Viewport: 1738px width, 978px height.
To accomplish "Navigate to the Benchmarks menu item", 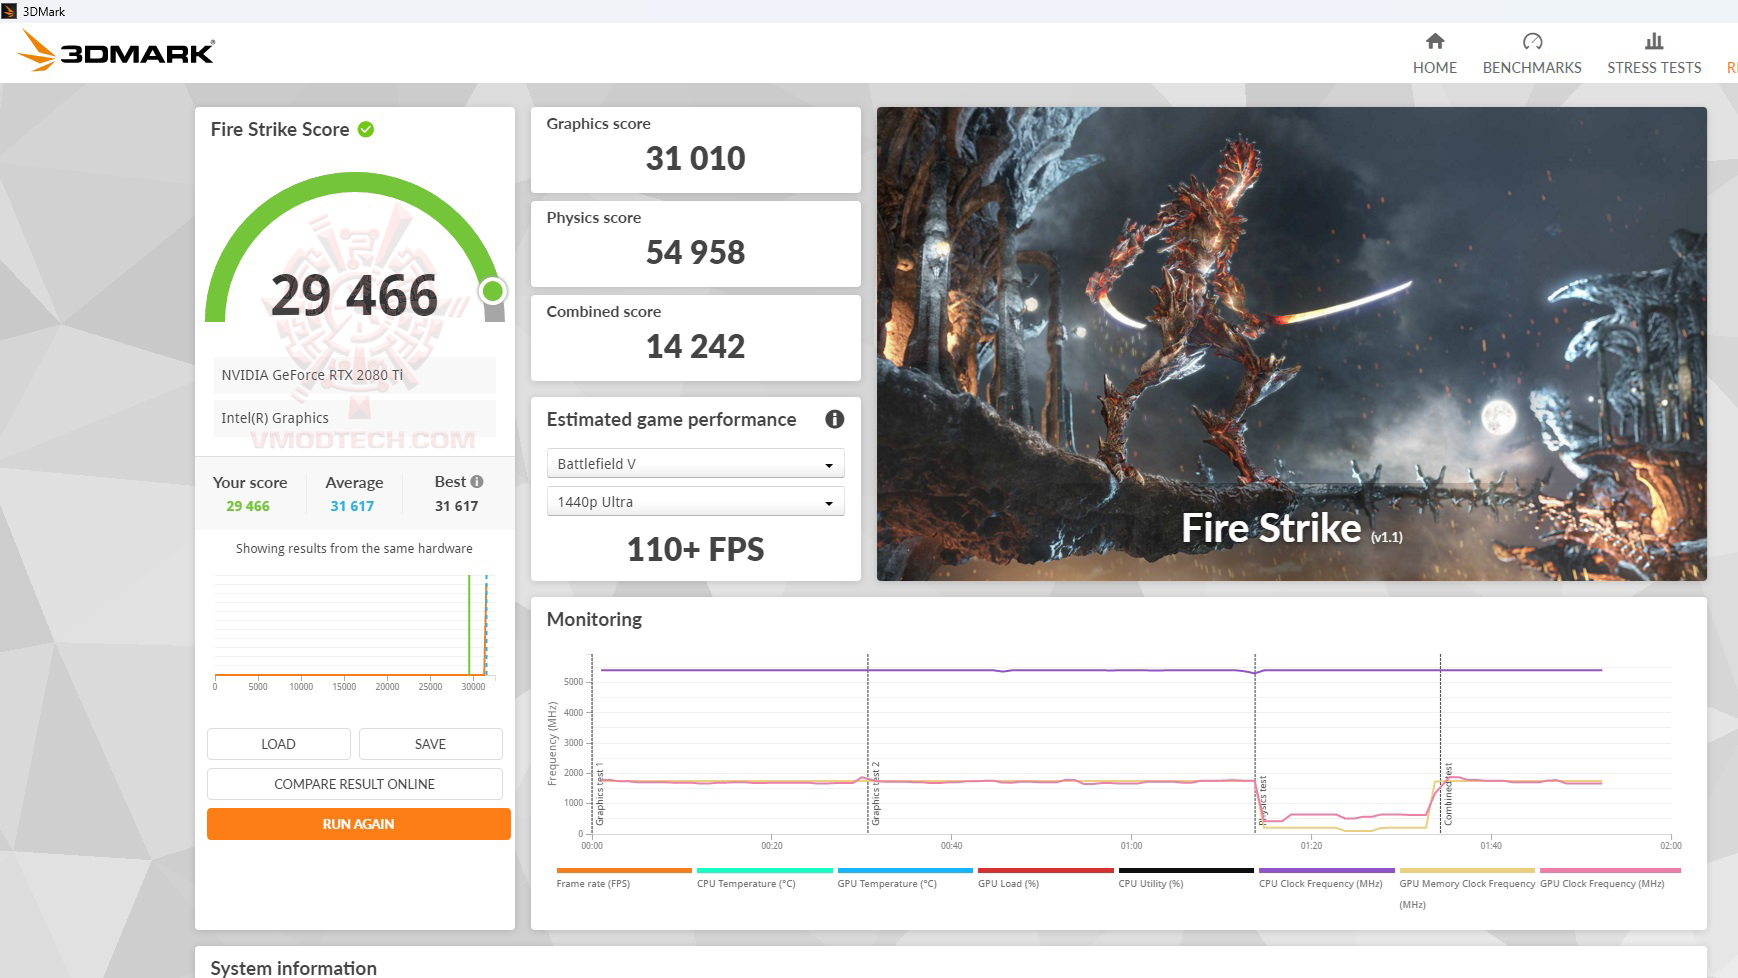I will 1532,55.
